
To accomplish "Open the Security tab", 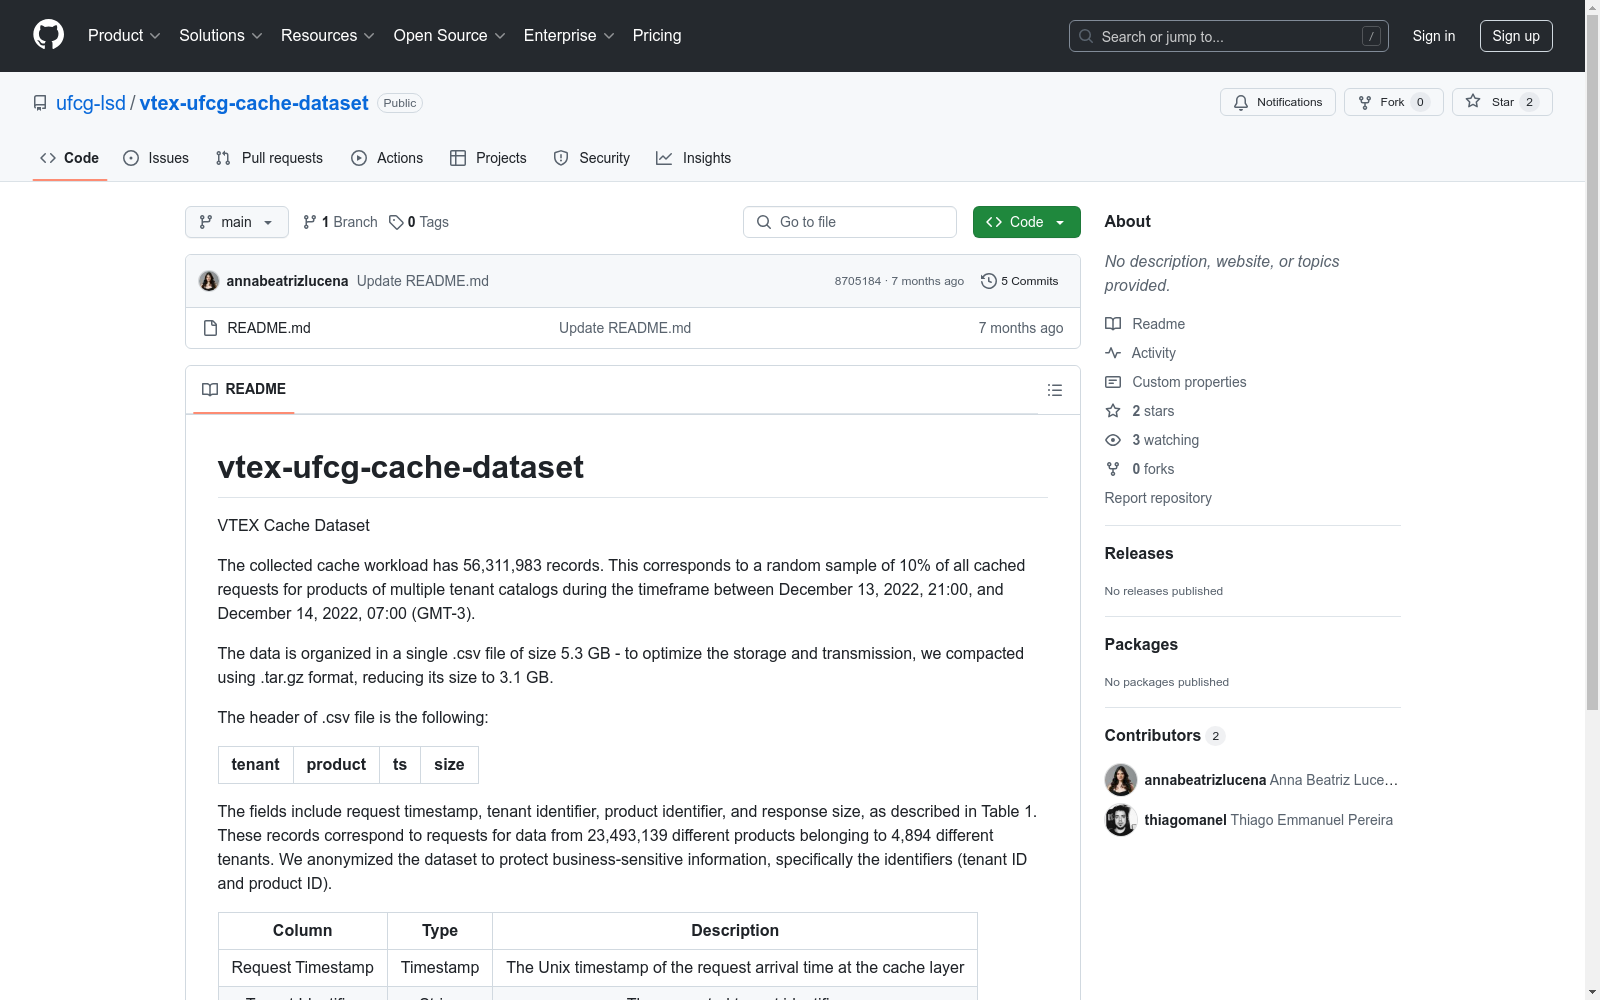I will pos(592,158).
